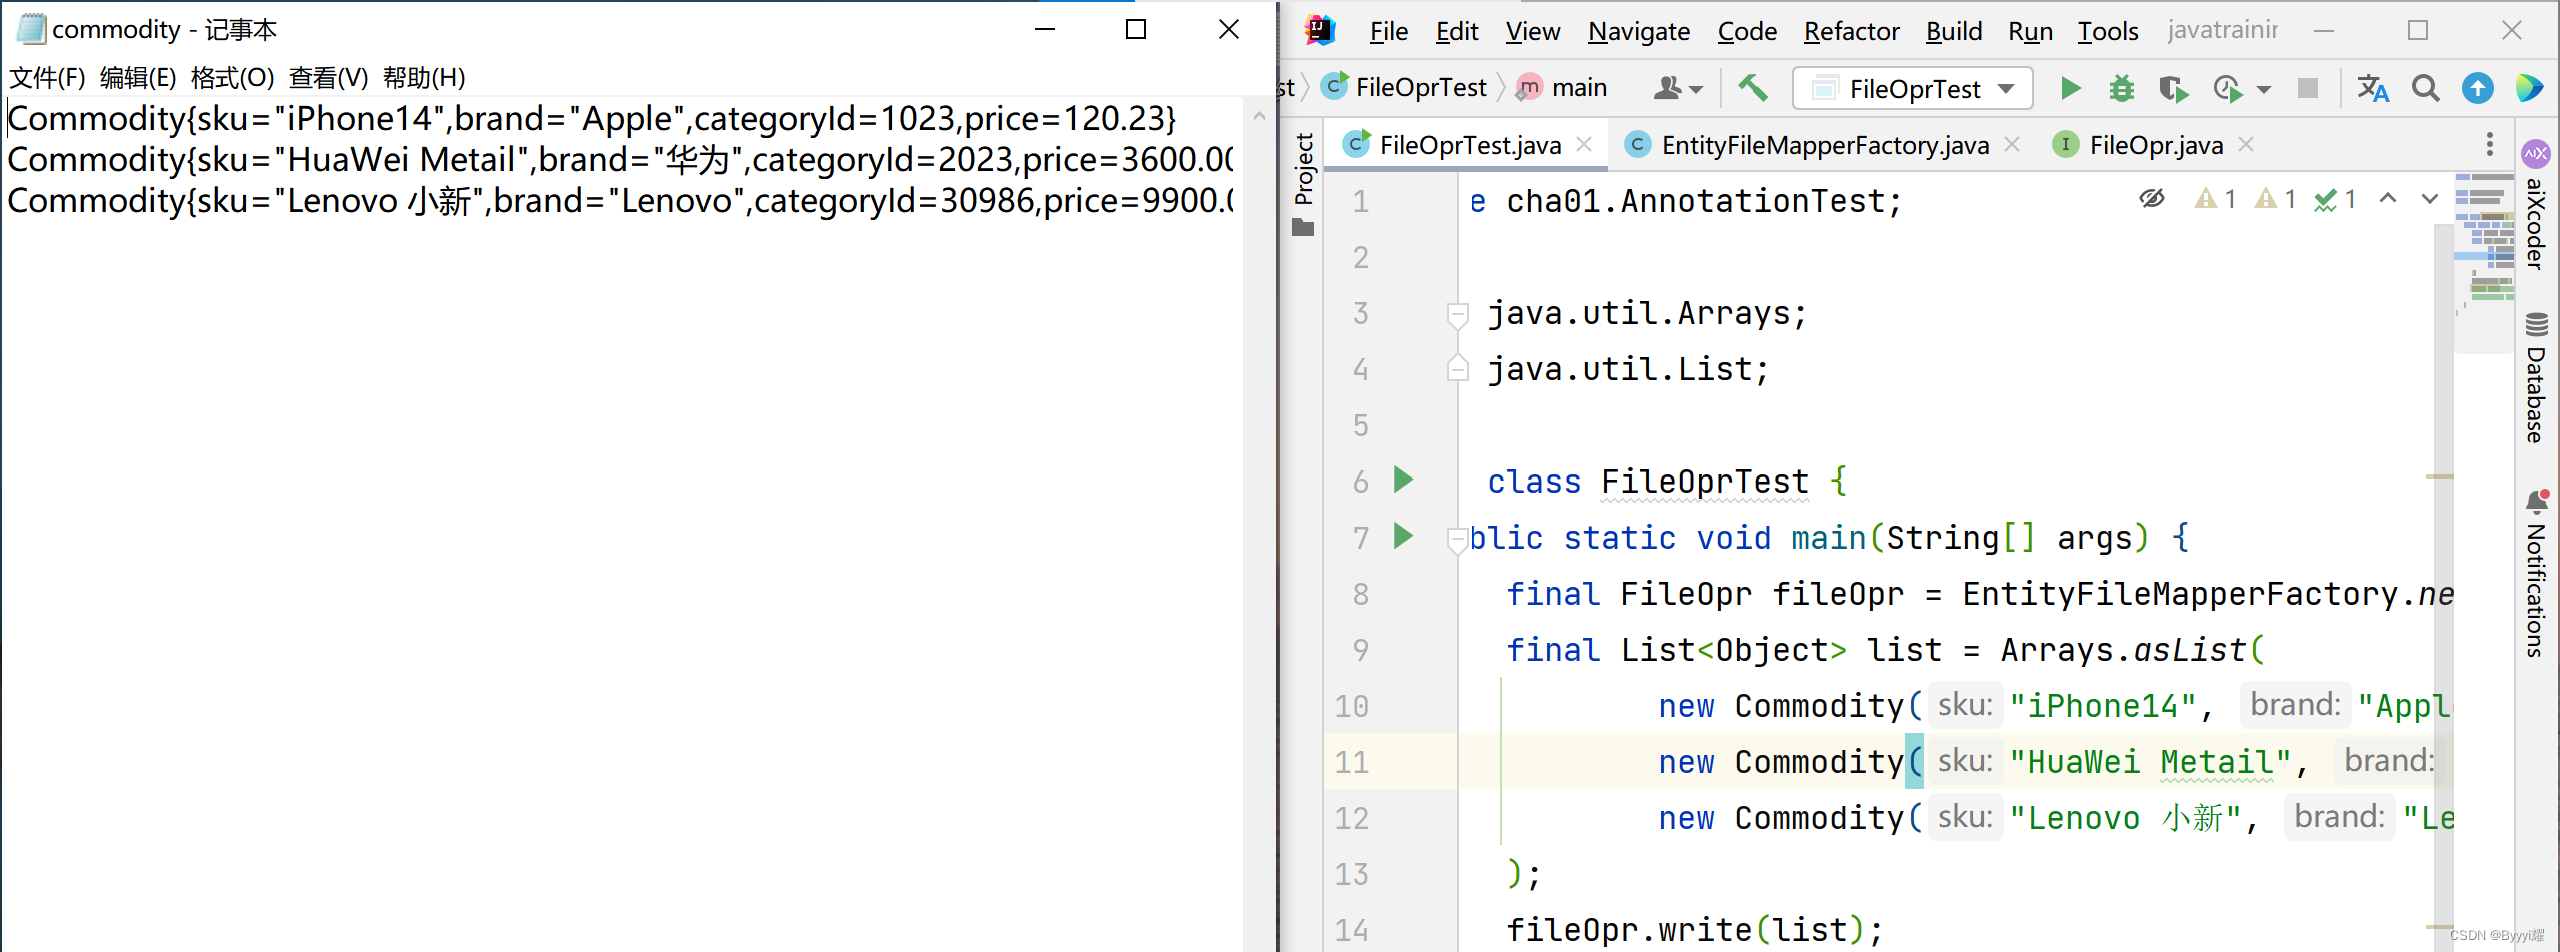Click the green Run button in toolbar

[2070, 89]
